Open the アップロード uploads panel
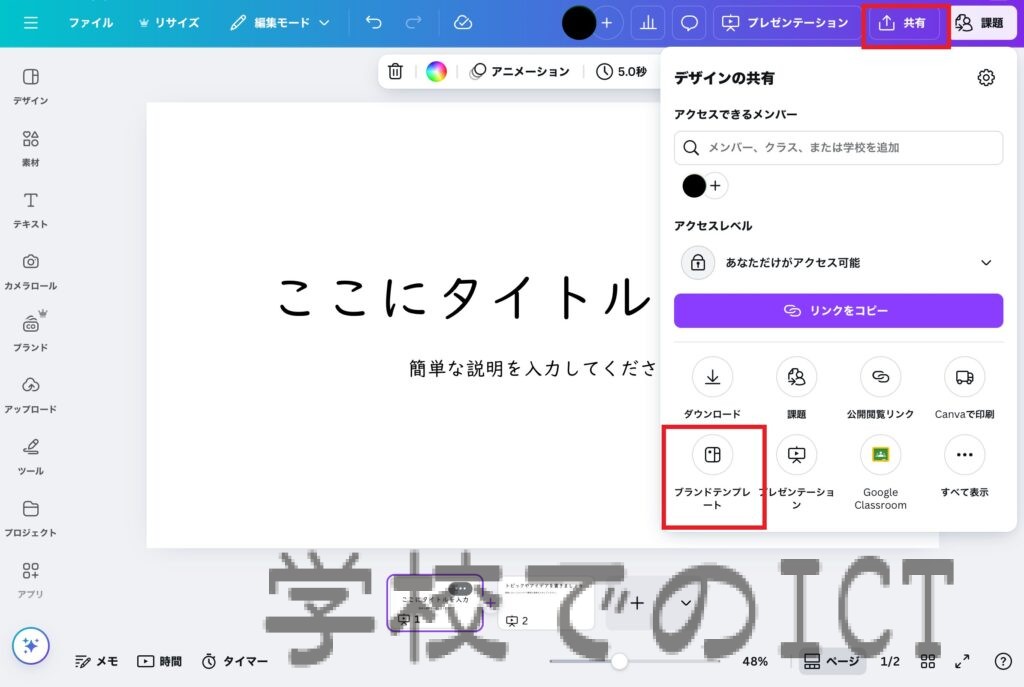The width and height of the screenshot is (1024, 687). (31, 394)
